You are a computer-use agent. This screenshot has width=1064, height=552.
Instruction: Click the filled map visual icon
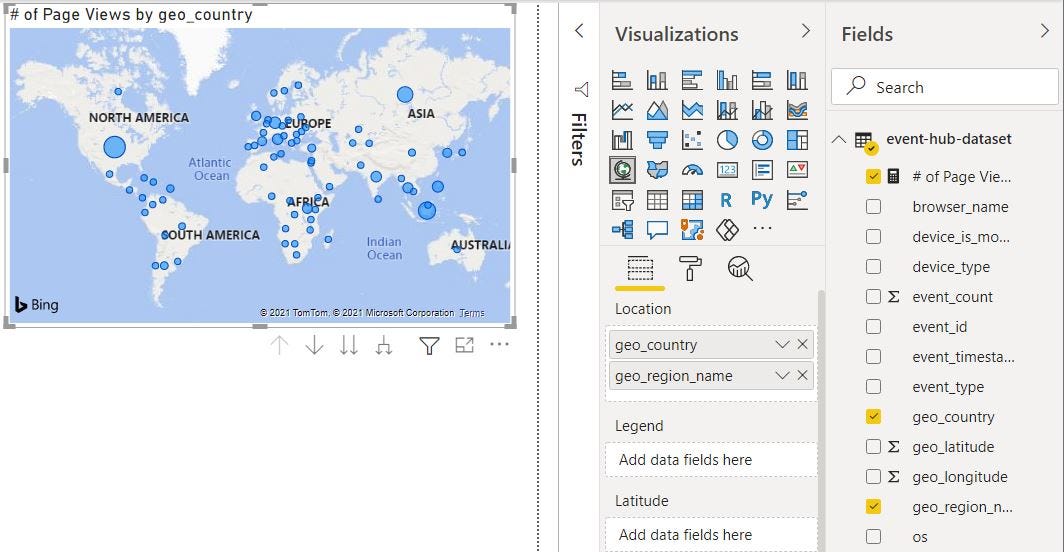coord(657,170)
